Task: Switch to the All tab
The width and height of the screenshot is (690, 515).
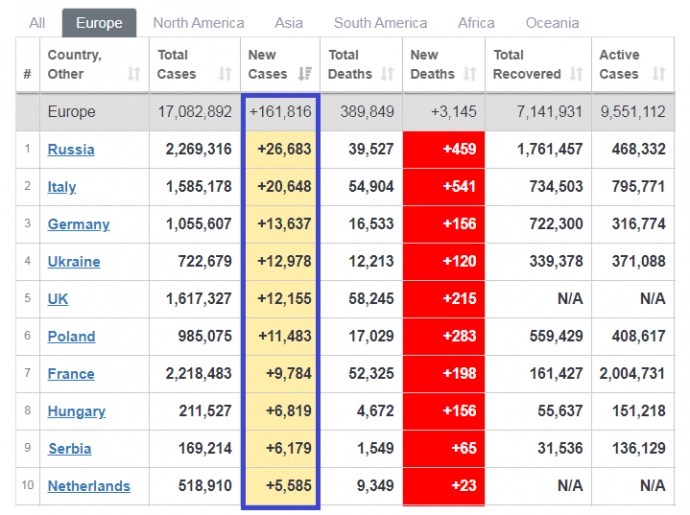Action: click(37, 23)
